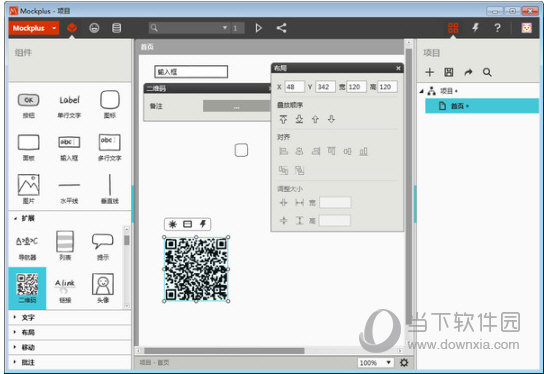The width and height of the screenshot is (544, 374).
Task: Move one layer up arrow icon
Action: click(315, 119)
